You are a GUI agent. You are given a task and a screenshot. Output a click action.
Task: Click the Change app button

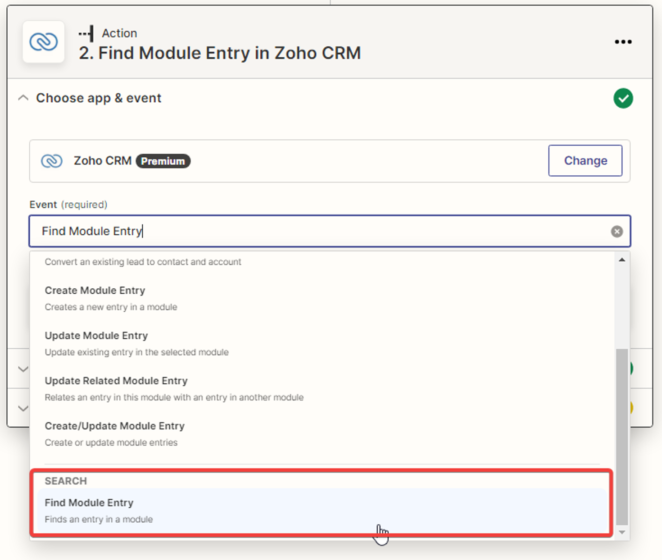point(585,160)
